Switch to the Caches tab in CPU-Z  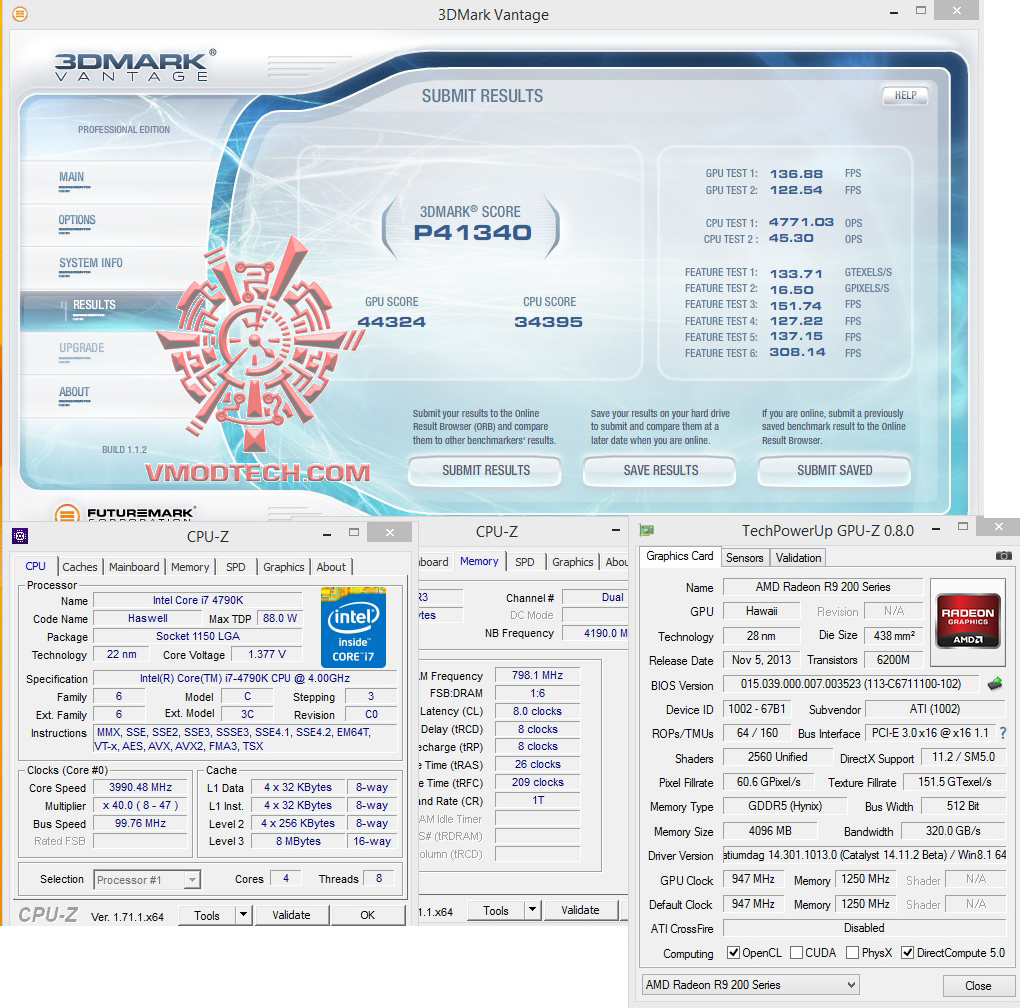click(x=79, y=566)
